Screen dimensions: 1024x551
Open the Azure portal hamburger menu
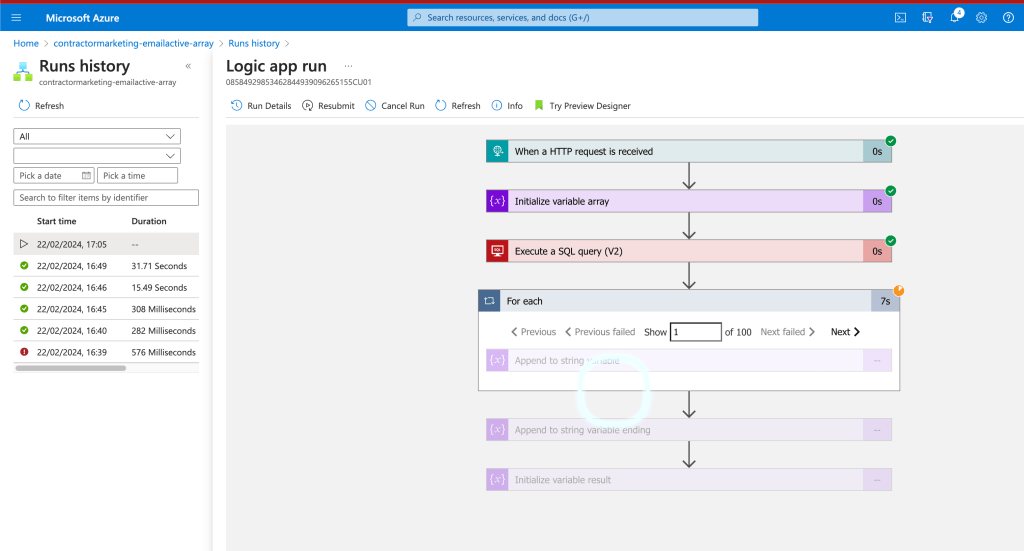[16, 18]
